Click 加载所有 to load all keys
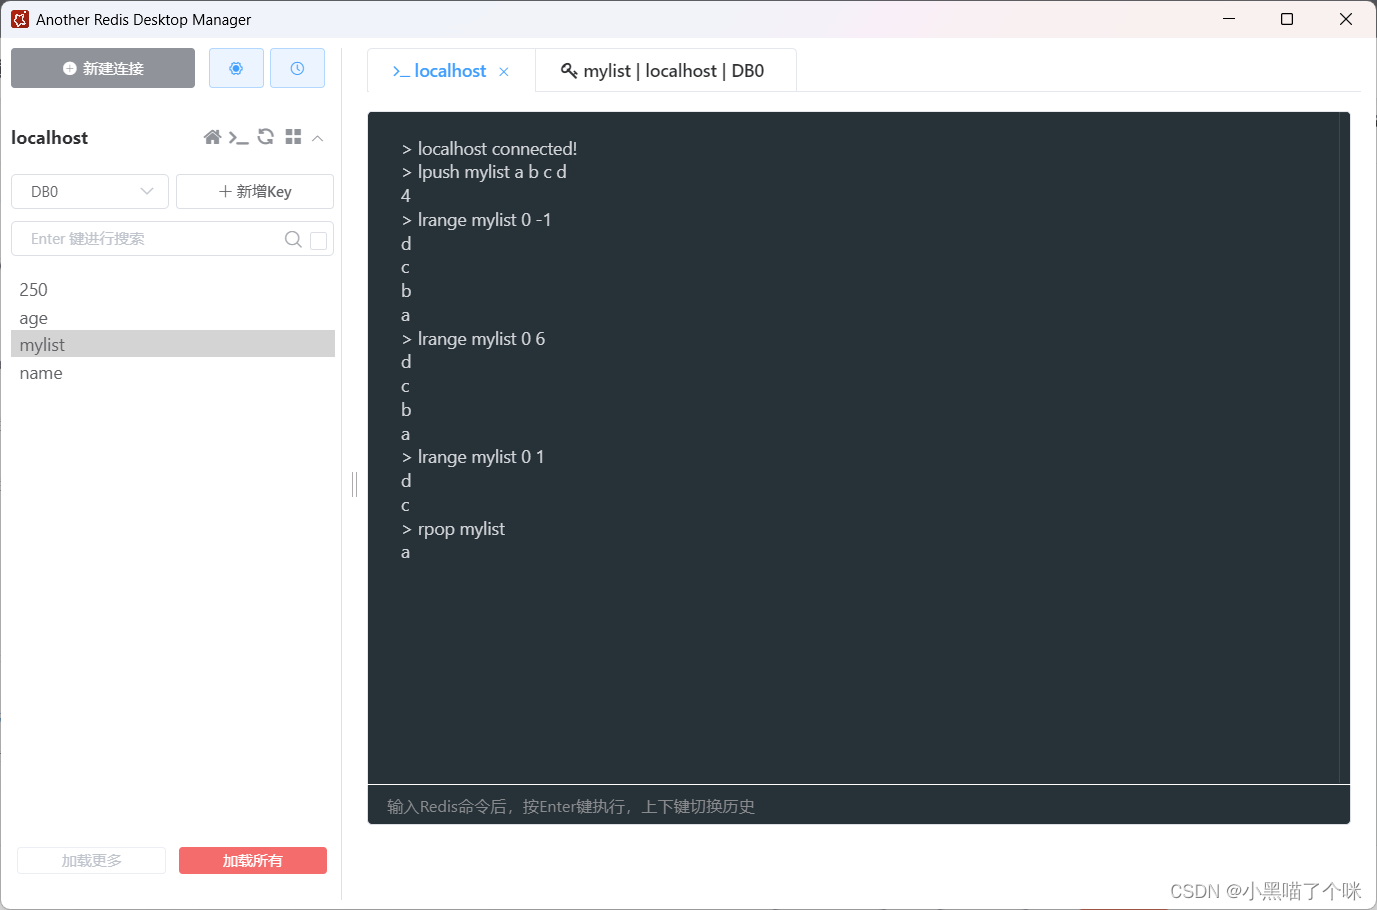The image size is (1377, 910). click(252, 860)
